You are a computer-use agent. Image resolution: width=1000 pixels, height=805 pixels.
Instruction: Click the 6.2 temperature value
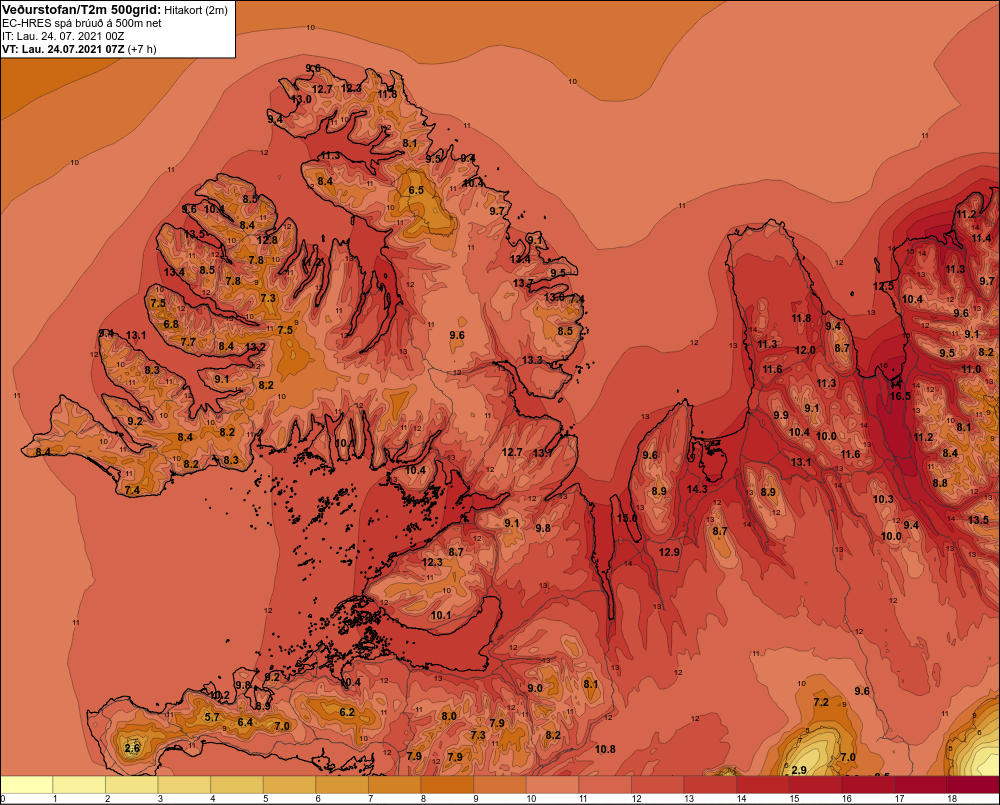(347, 712)
